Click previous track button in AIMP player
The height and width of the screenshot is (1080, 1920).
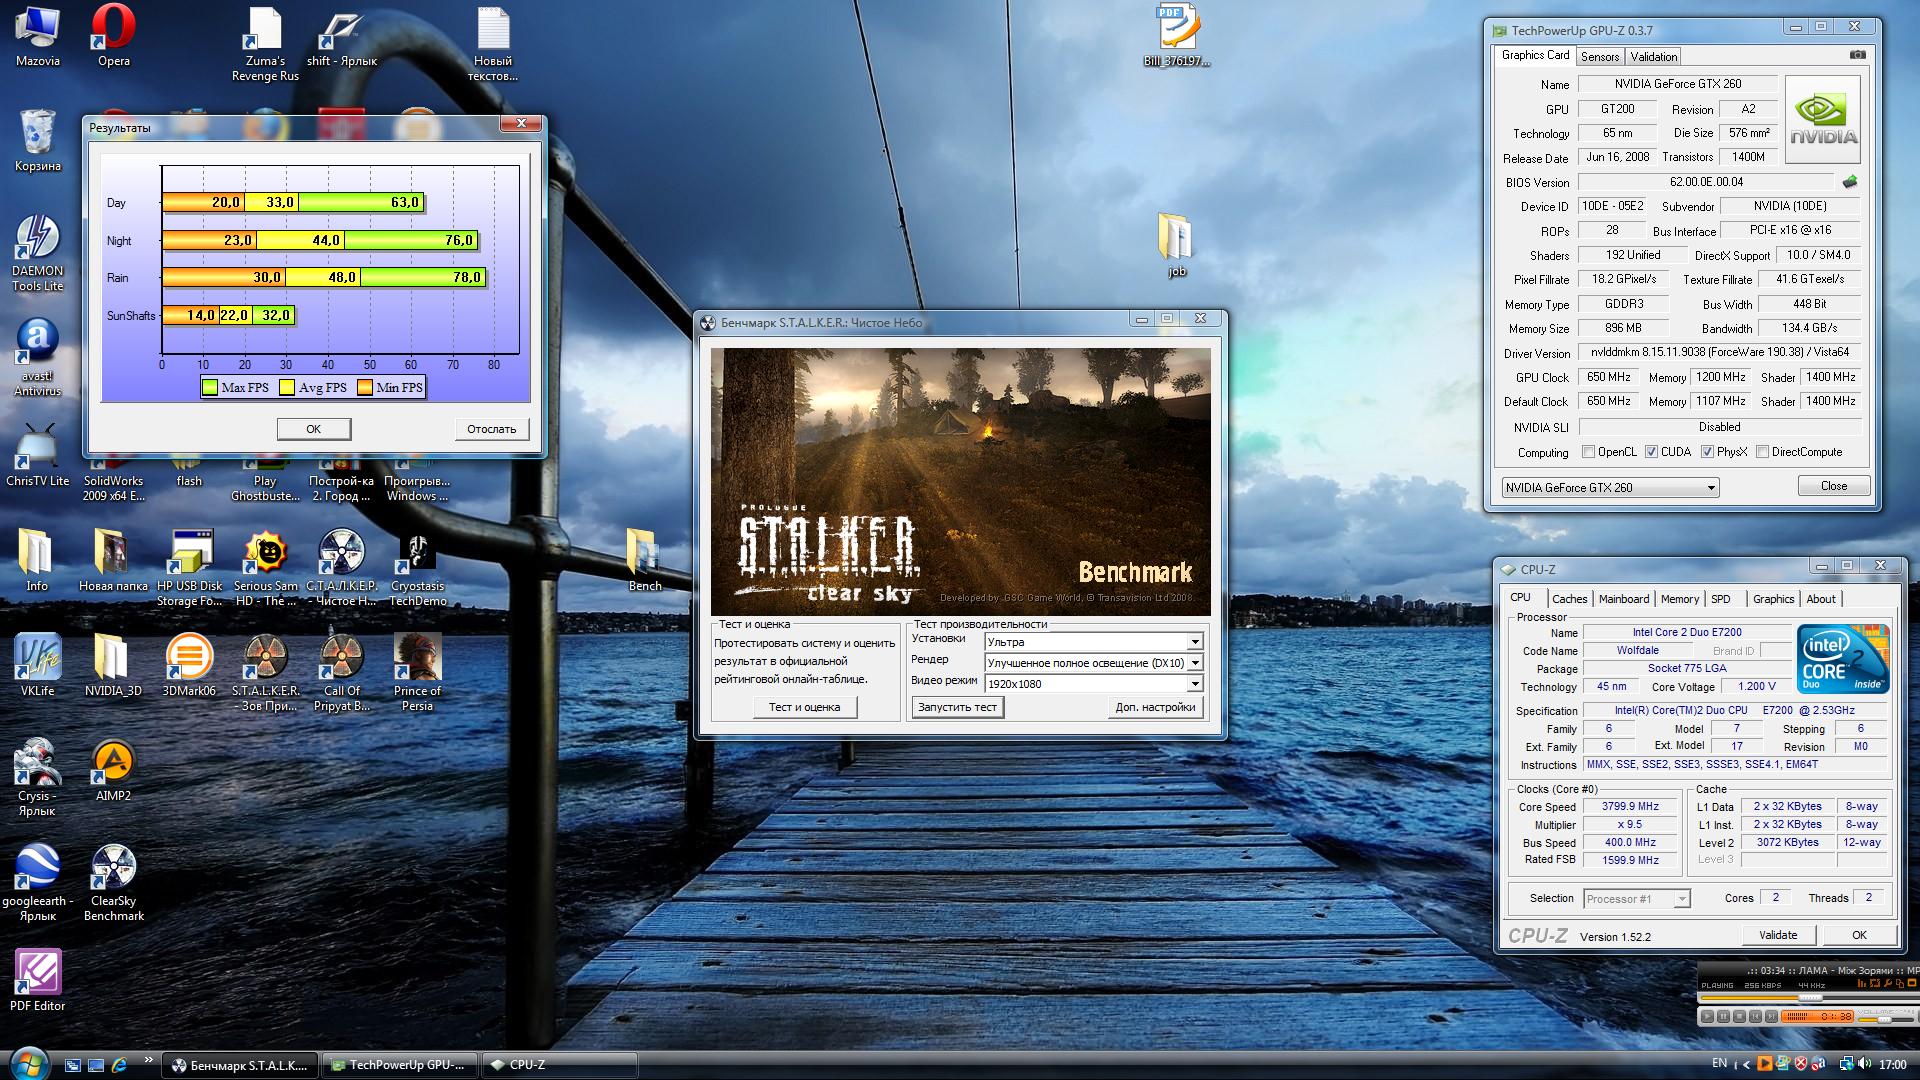pyautogui.click(x=1755, y=1016)
